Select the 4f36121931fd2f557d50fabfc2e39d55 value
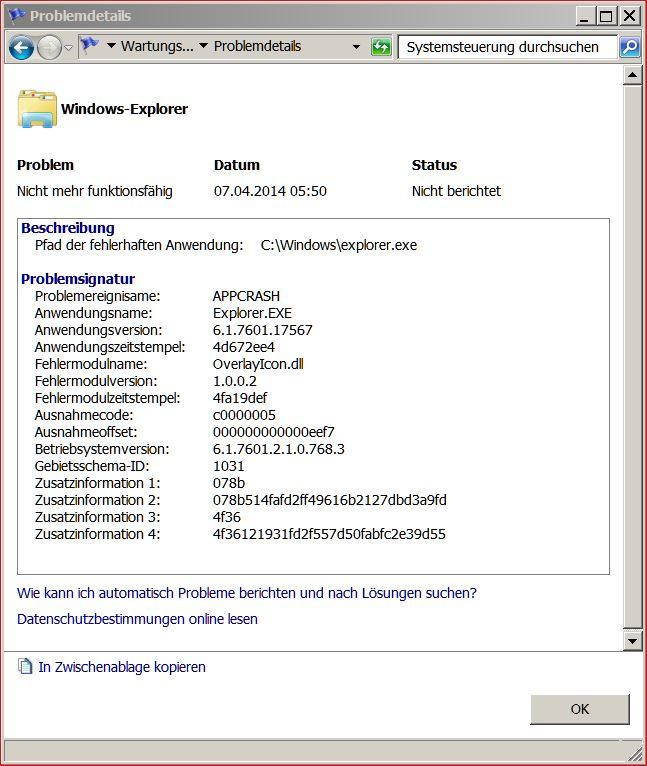 click(329, 534)
